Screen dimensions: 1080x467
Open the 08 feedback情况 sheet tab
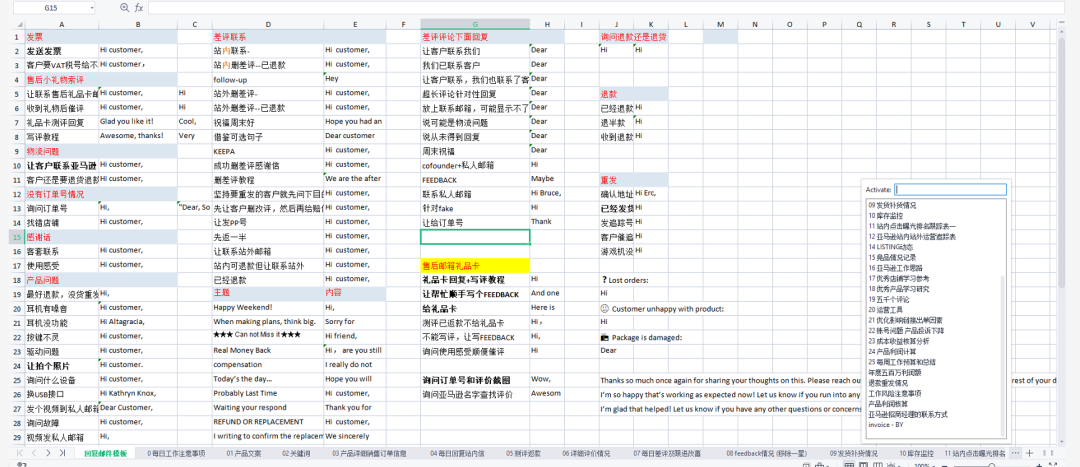pyautogui.click(x=766, y=453)
